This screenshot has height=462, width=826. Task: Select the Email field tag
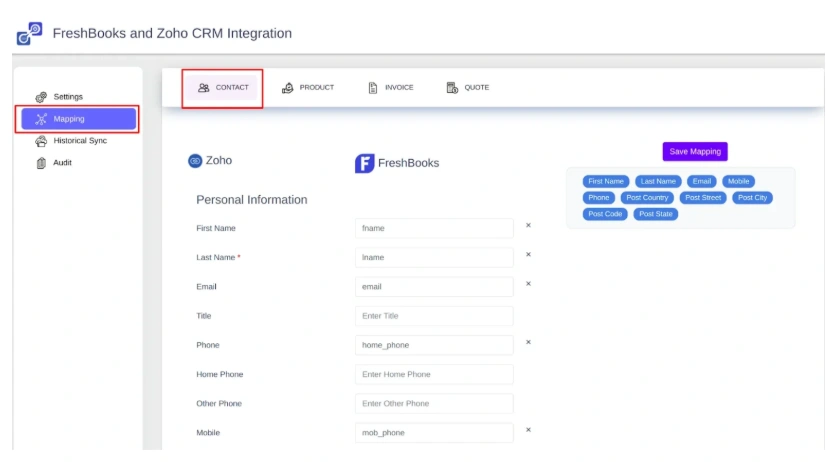[702, 181]
